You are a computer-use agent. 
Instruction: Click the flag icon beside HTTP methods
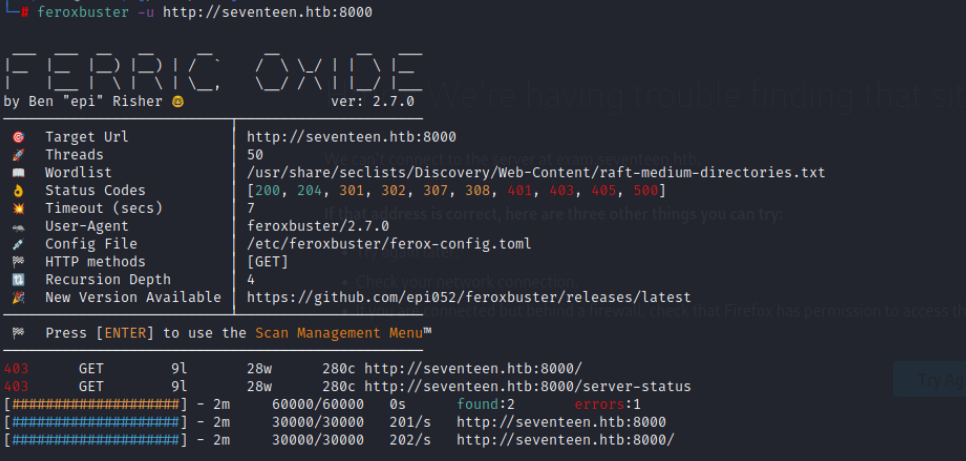click(18, 262)
